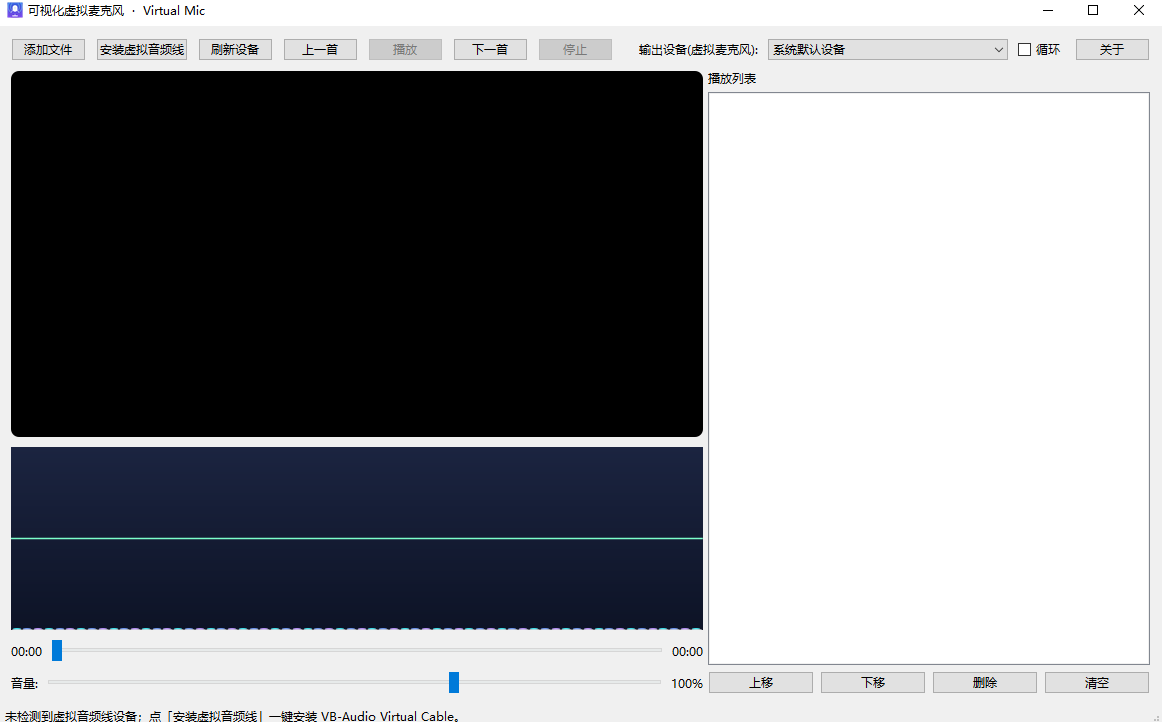Click the 播放列表 heading label
The width and height of the screenshot is (1162, 722).
(731, 79)
